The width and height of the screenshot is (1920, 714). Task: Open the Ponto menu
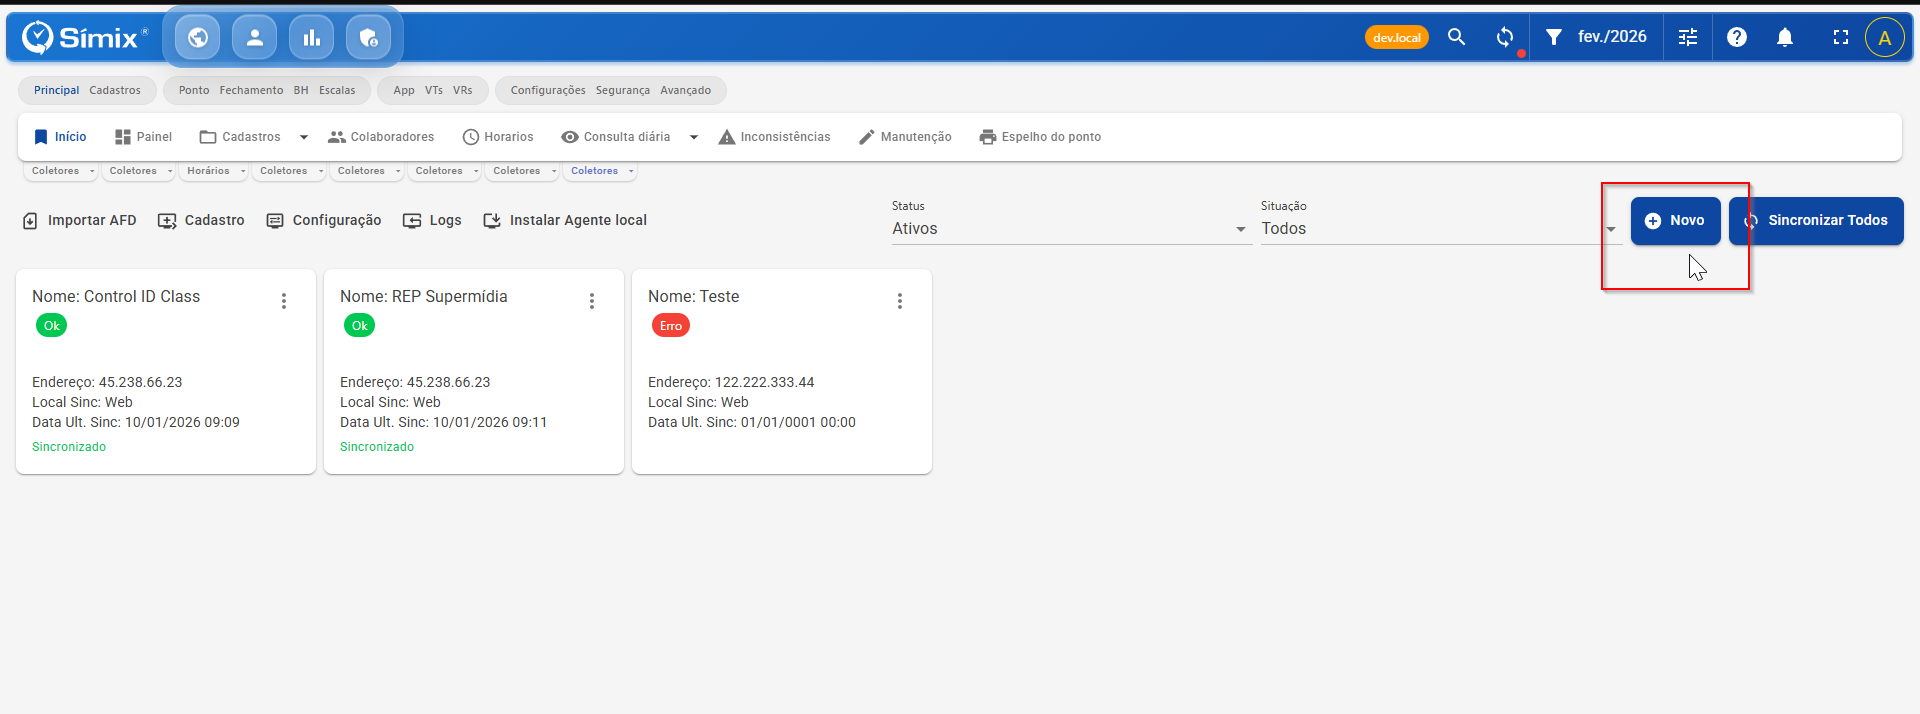[x=194, y=90]
